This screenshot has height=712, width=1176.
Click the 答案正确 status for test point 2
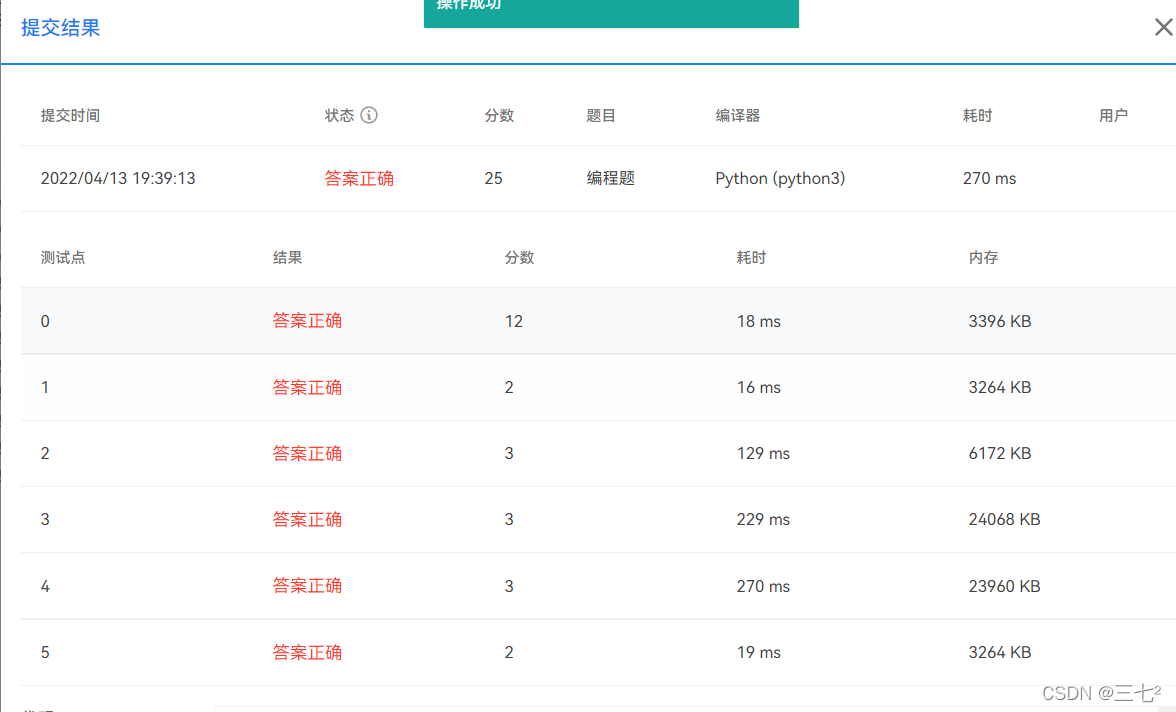(x=307, y=453)
